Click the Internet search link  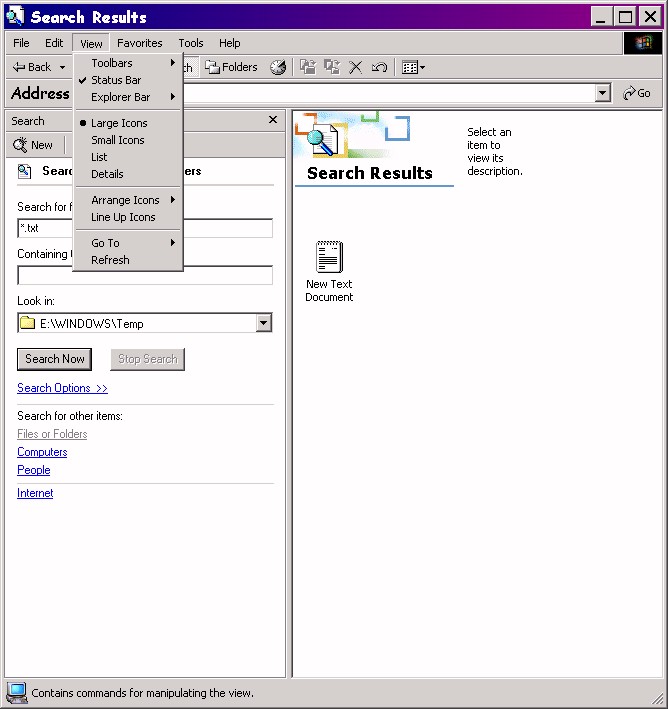click(x=35, y=493)
